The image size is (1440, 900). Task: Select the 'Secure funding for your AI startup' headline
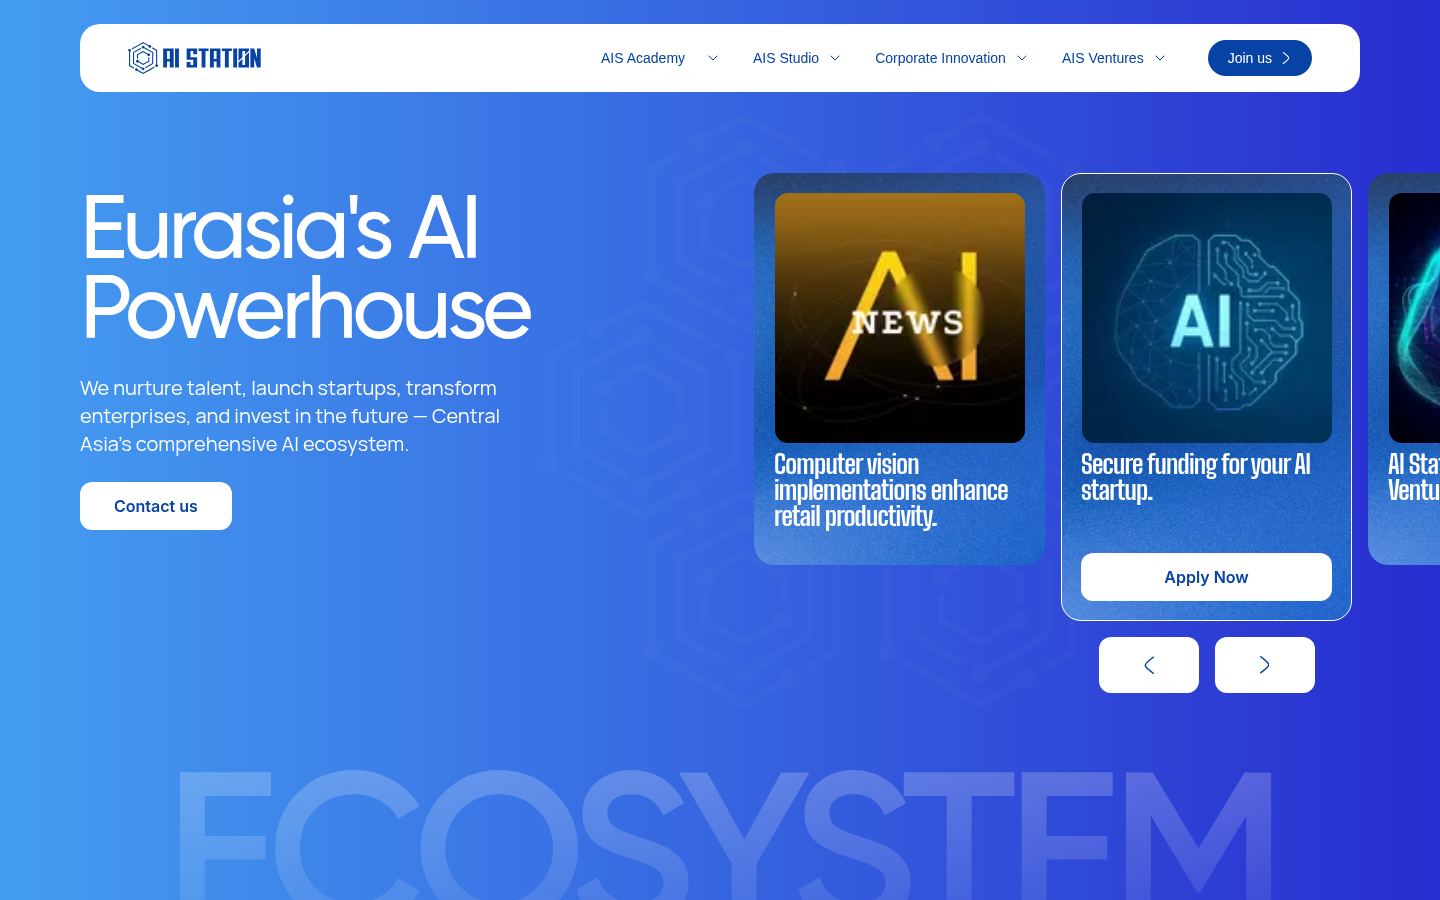coord(1196,477)
